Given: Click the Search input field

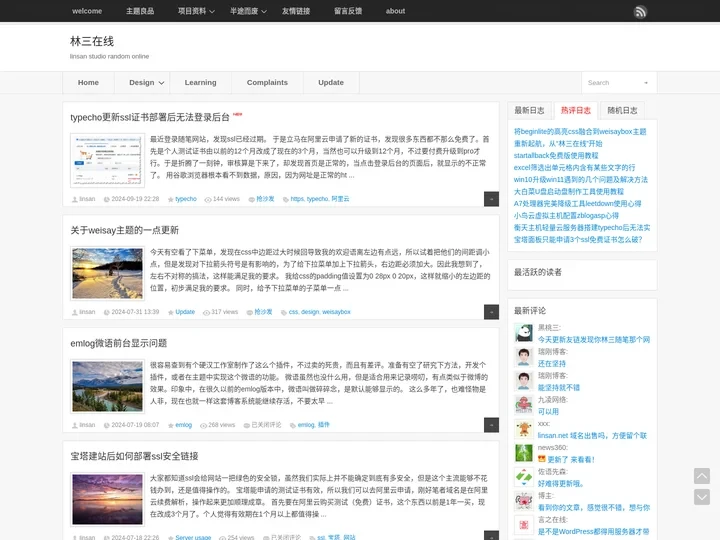Looking at the screenshot, I should point(612,83).
